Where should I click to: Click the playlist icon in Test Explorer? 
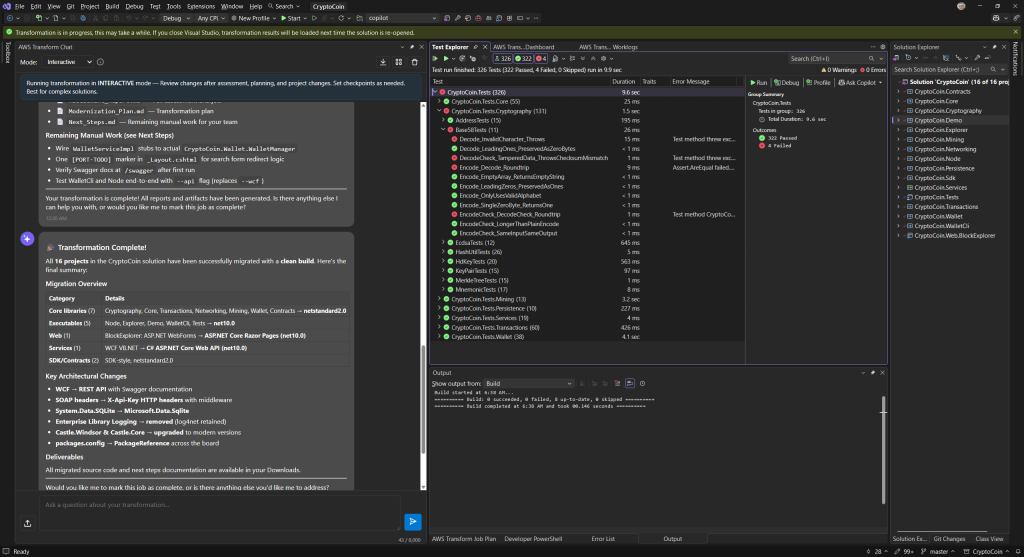[x=556, y=59]
